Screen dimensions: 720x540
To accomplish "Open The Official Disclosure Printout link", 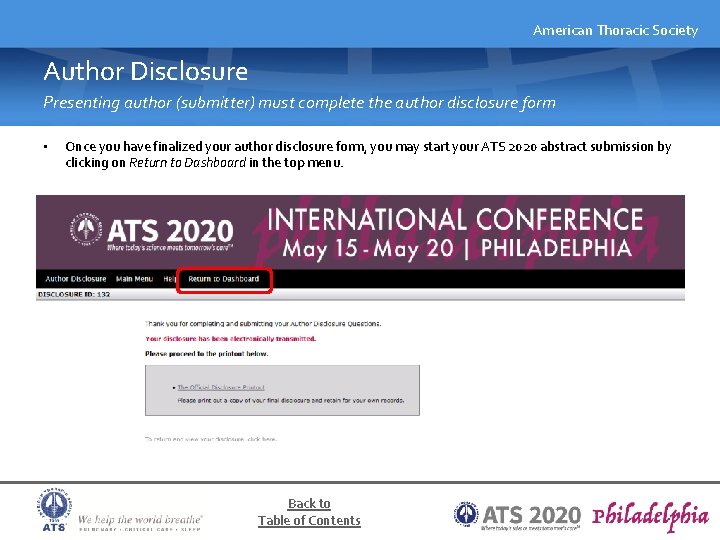I will (x=221, y=387).
